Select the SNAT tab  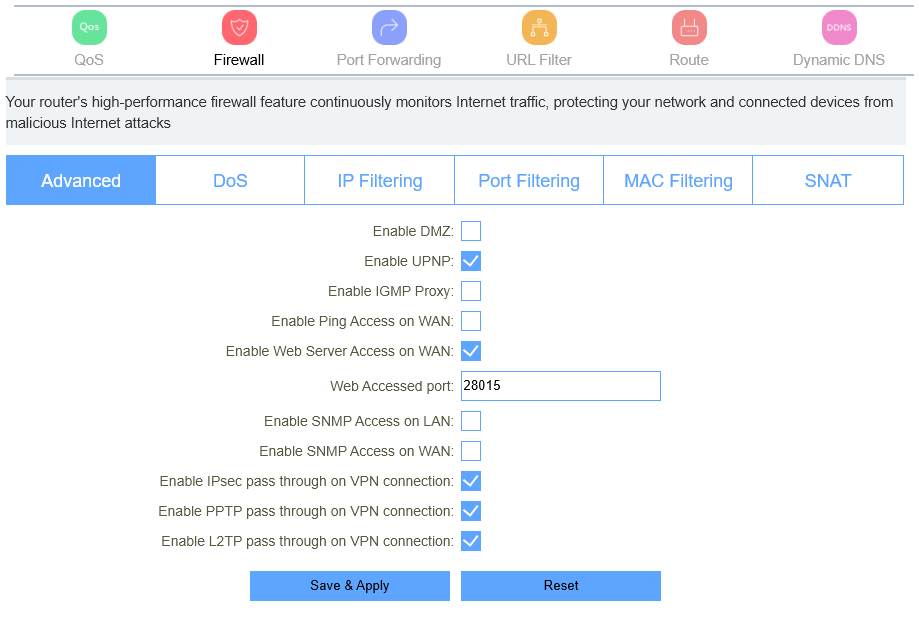(x=828, y=181)
